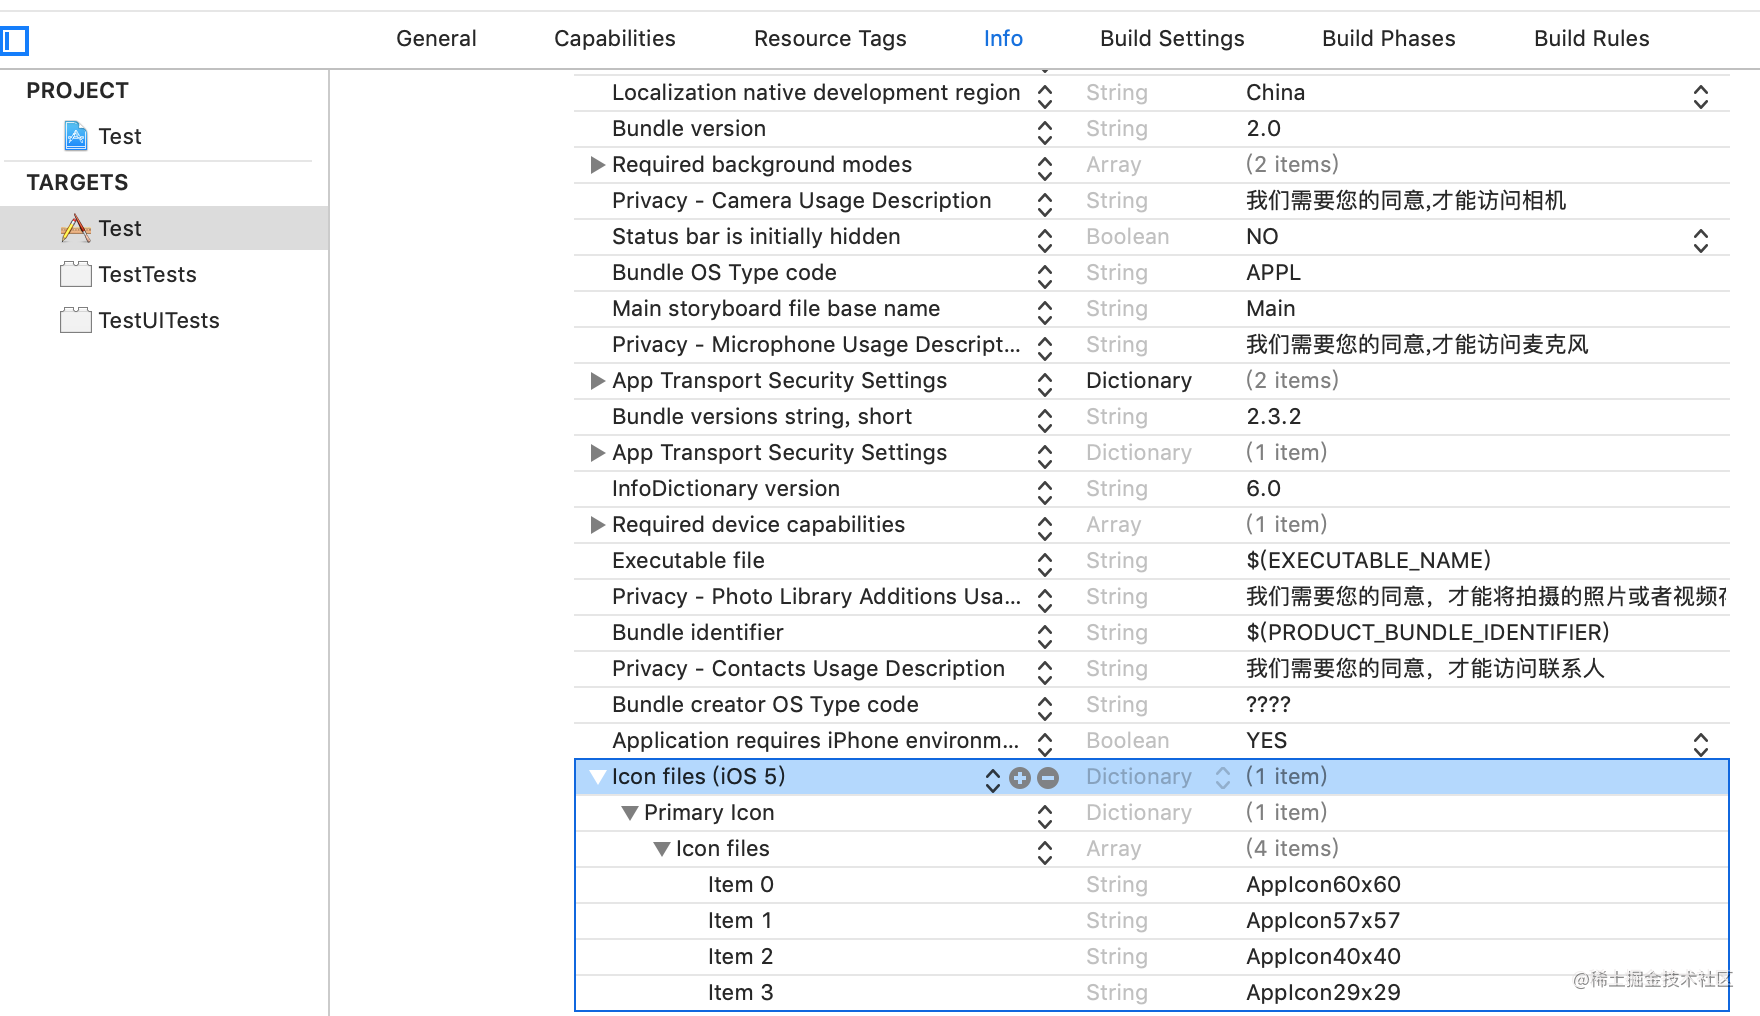Click the Test target app icon

pyautogui.click(x=76, y=228)
